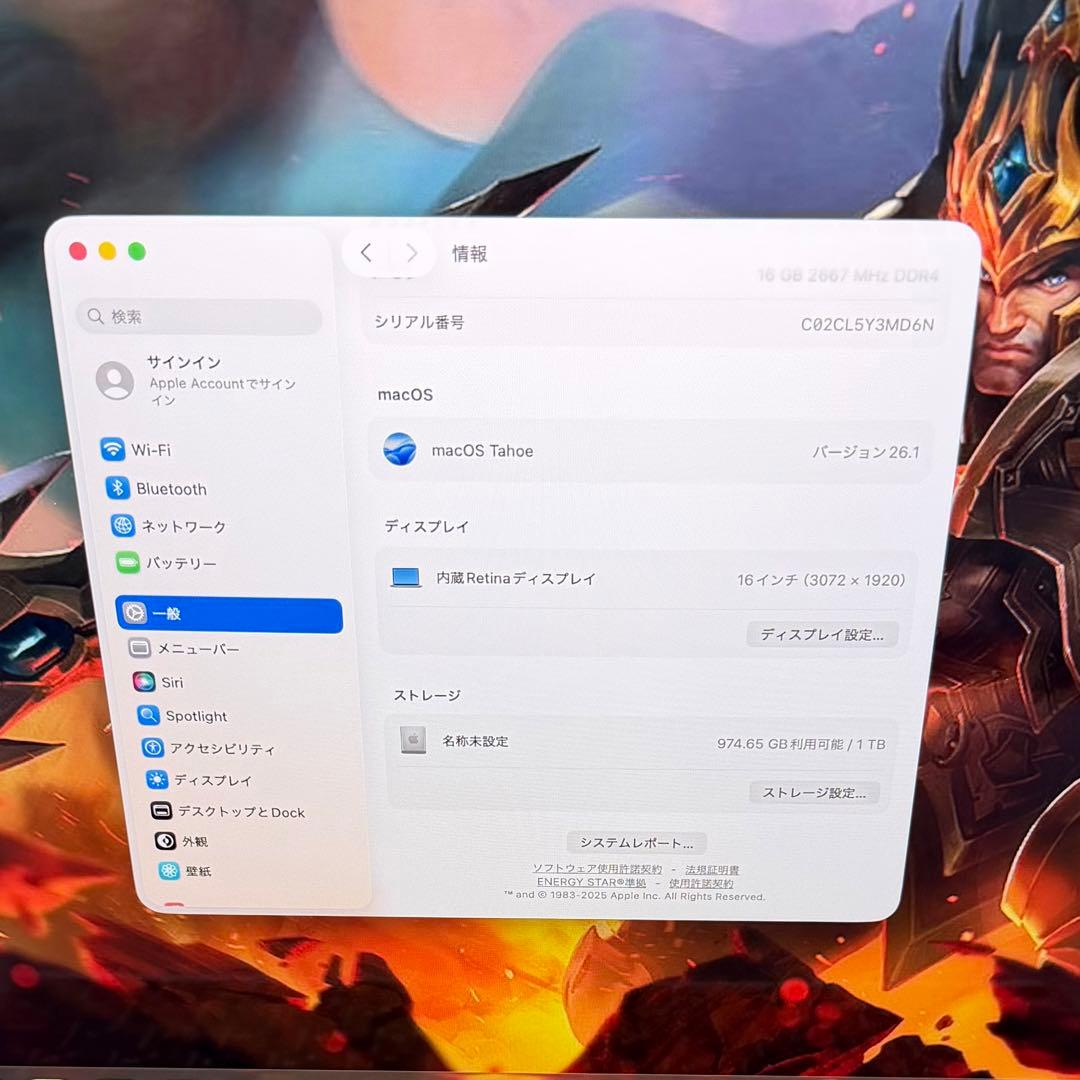Select the Bluetooth sidebar icon

coord(170,489)
